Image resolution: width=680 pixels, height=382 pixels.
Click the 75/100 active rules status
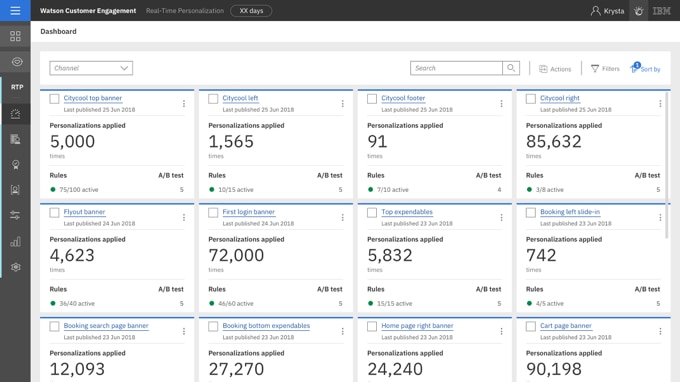(x=75, y=189)
